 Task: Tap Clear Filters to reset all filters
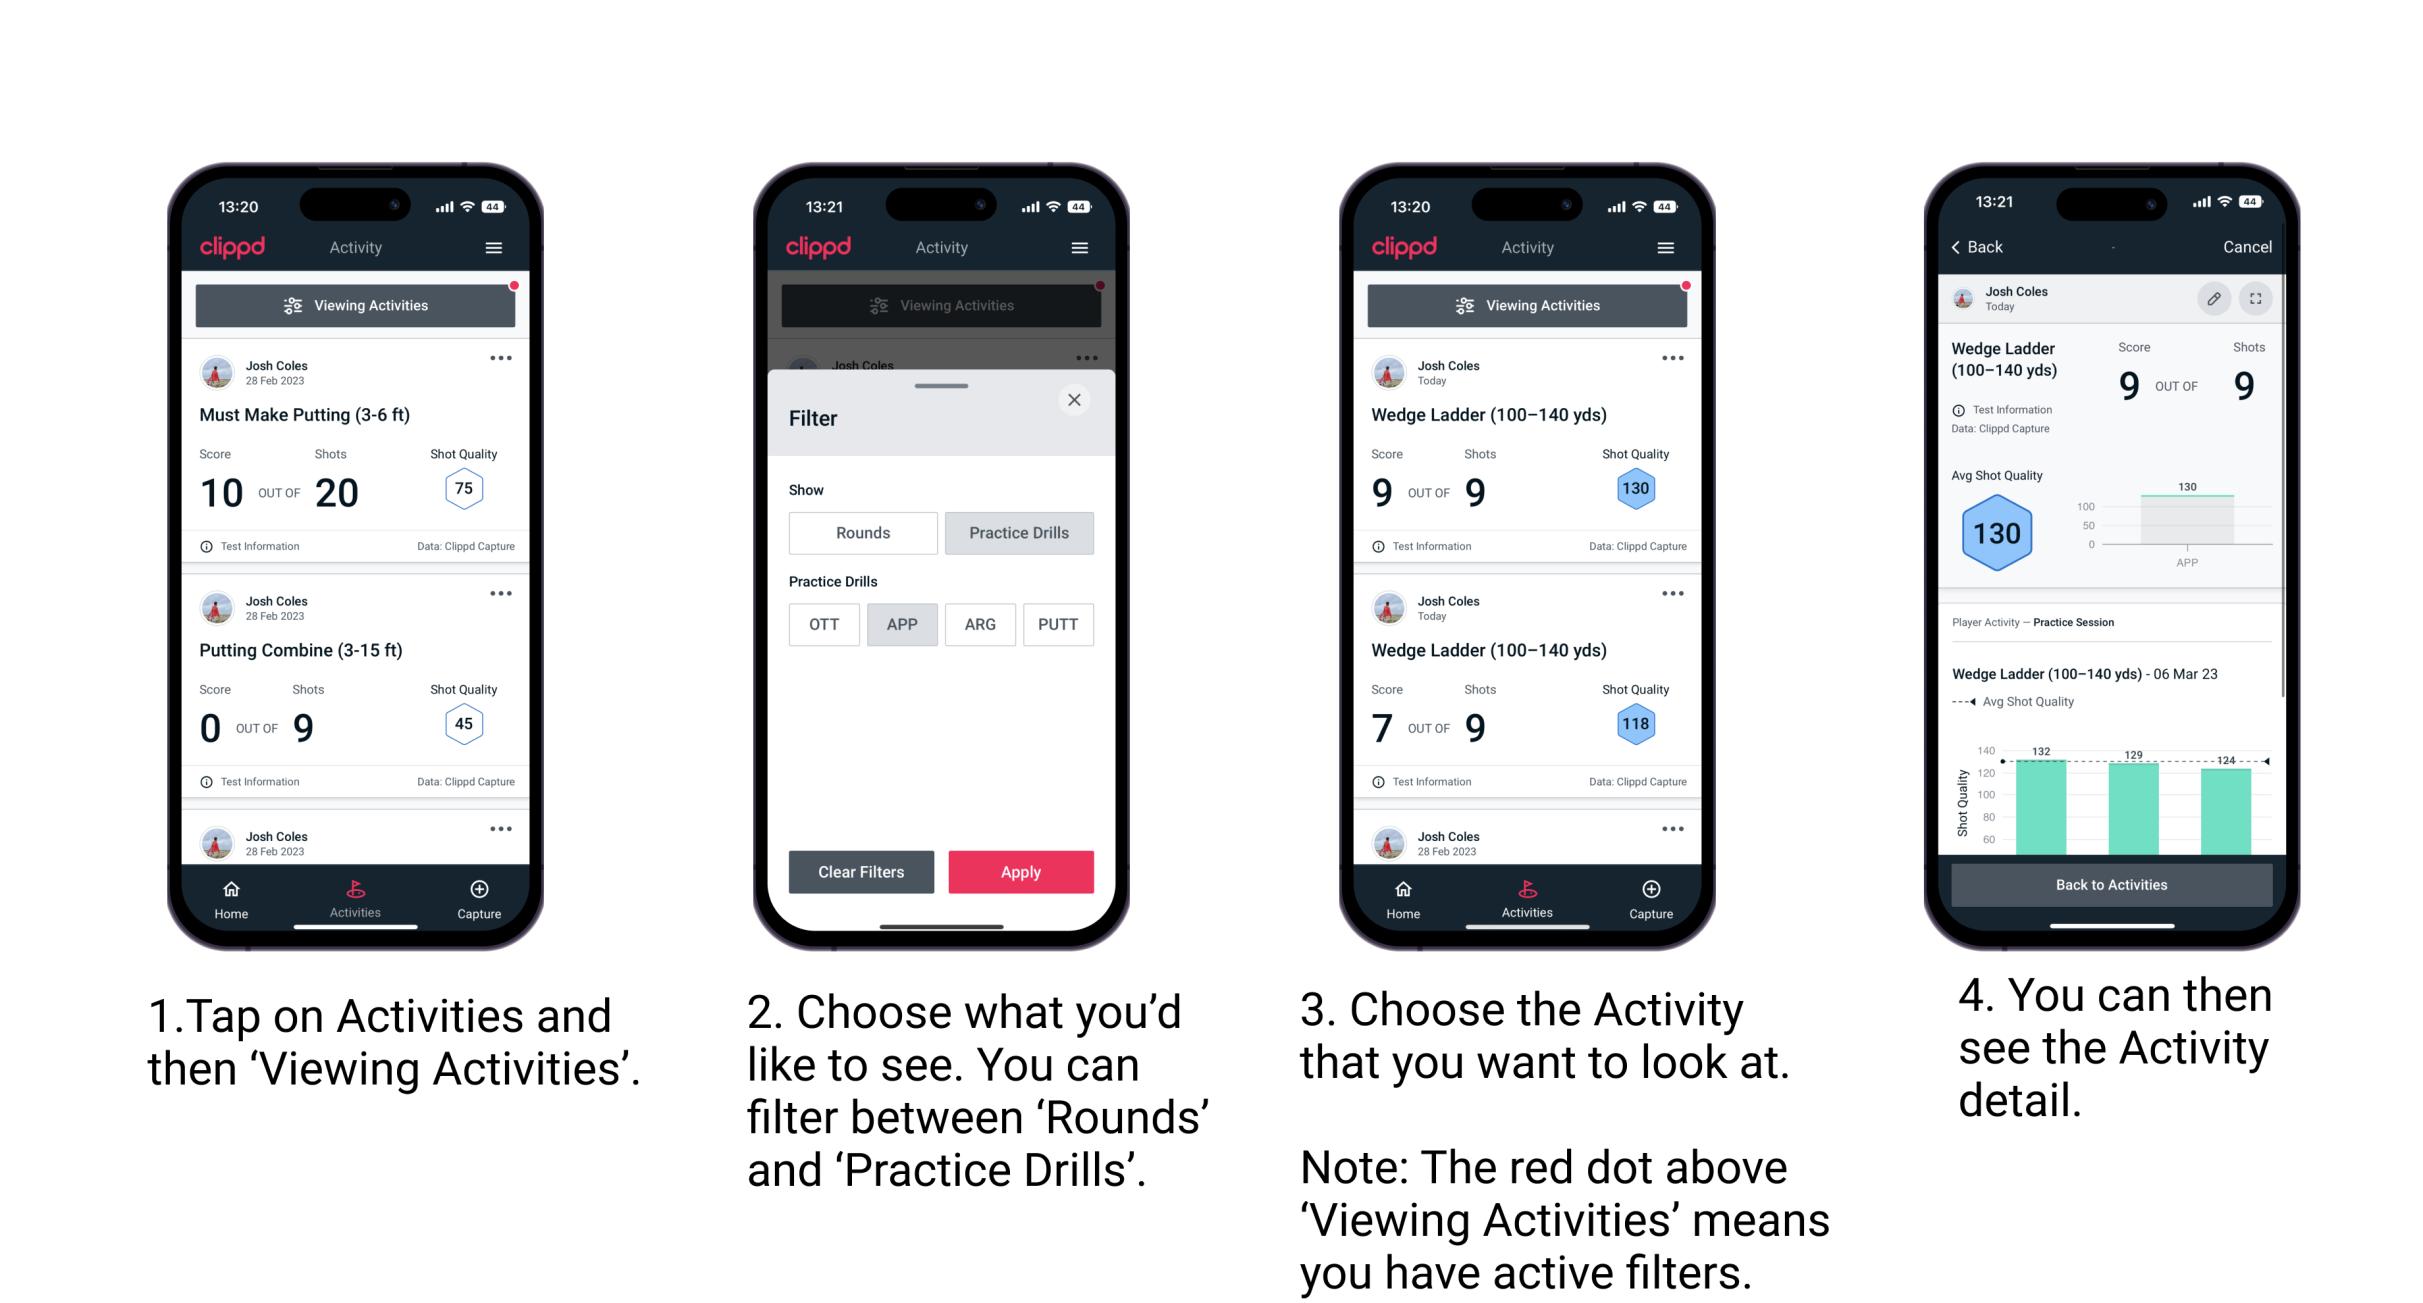pyautogui.click(x=862, y=870)
